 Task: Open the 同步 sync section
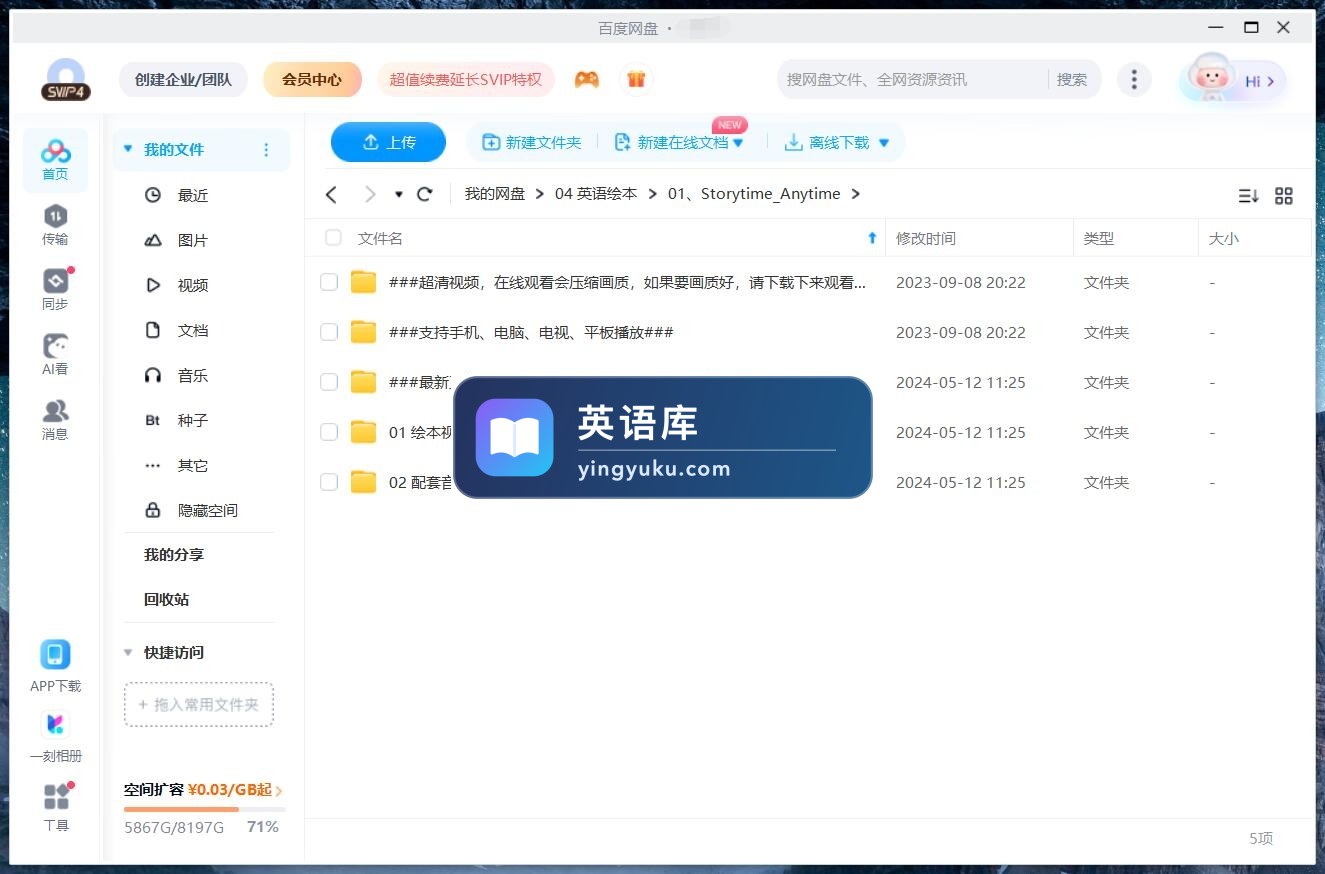[55, 290]
